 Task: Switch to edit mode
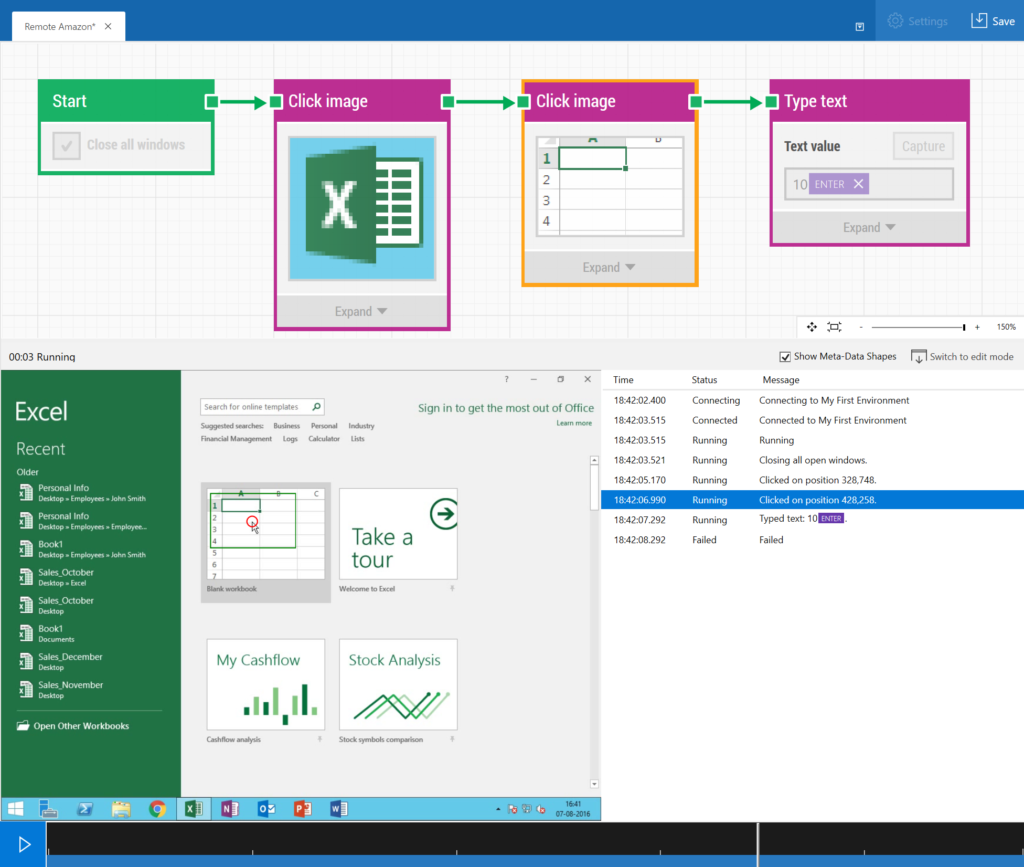click(962, 356)
